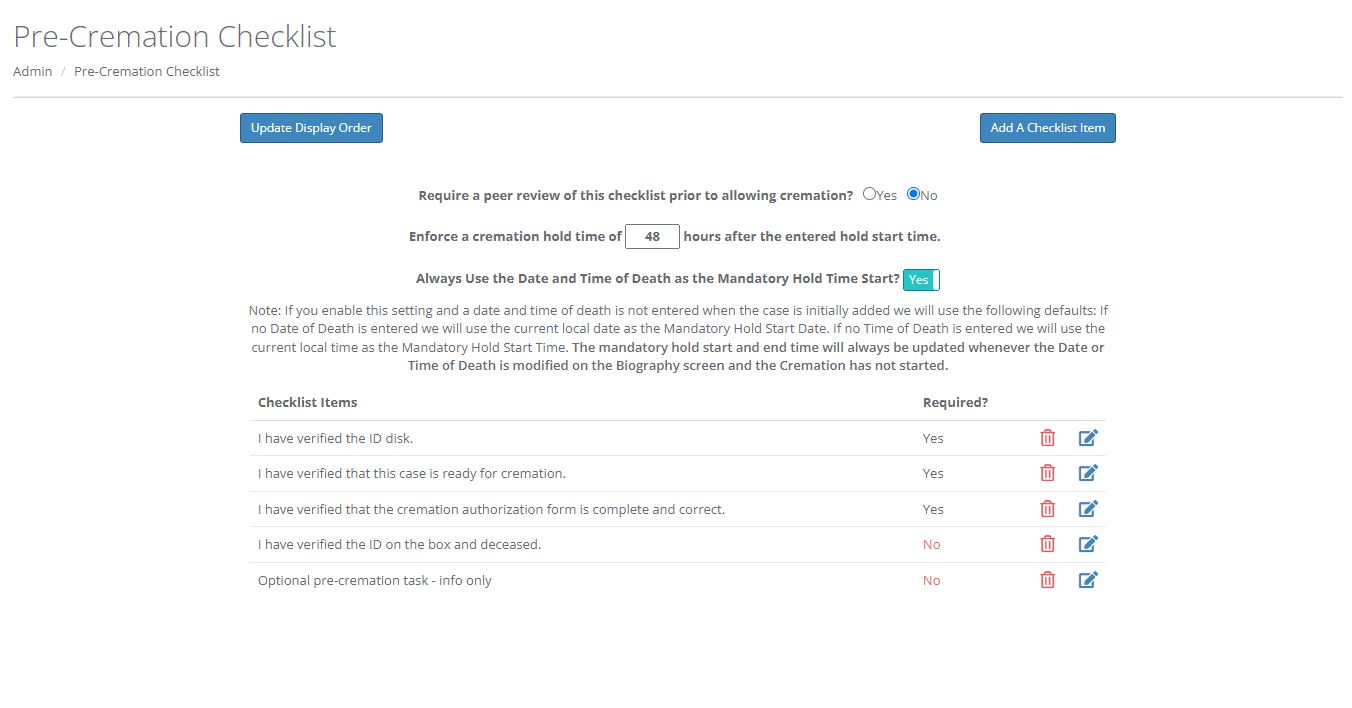Click the Update Display Order button
The width and height of the screenshot is (1352, 708).
point(311,127)
